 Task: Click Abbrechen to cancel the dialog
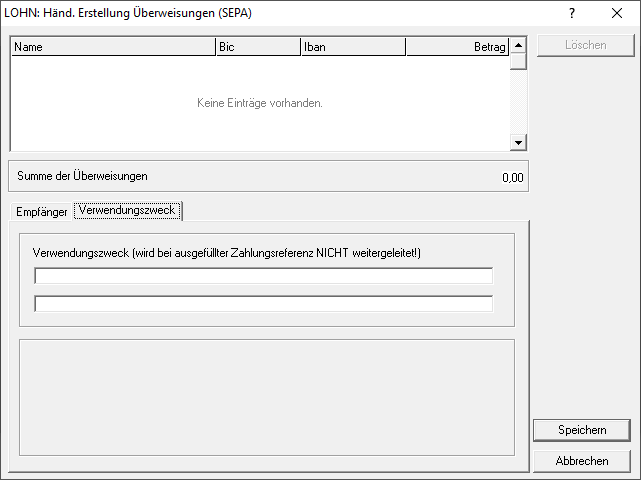(582, 461)
